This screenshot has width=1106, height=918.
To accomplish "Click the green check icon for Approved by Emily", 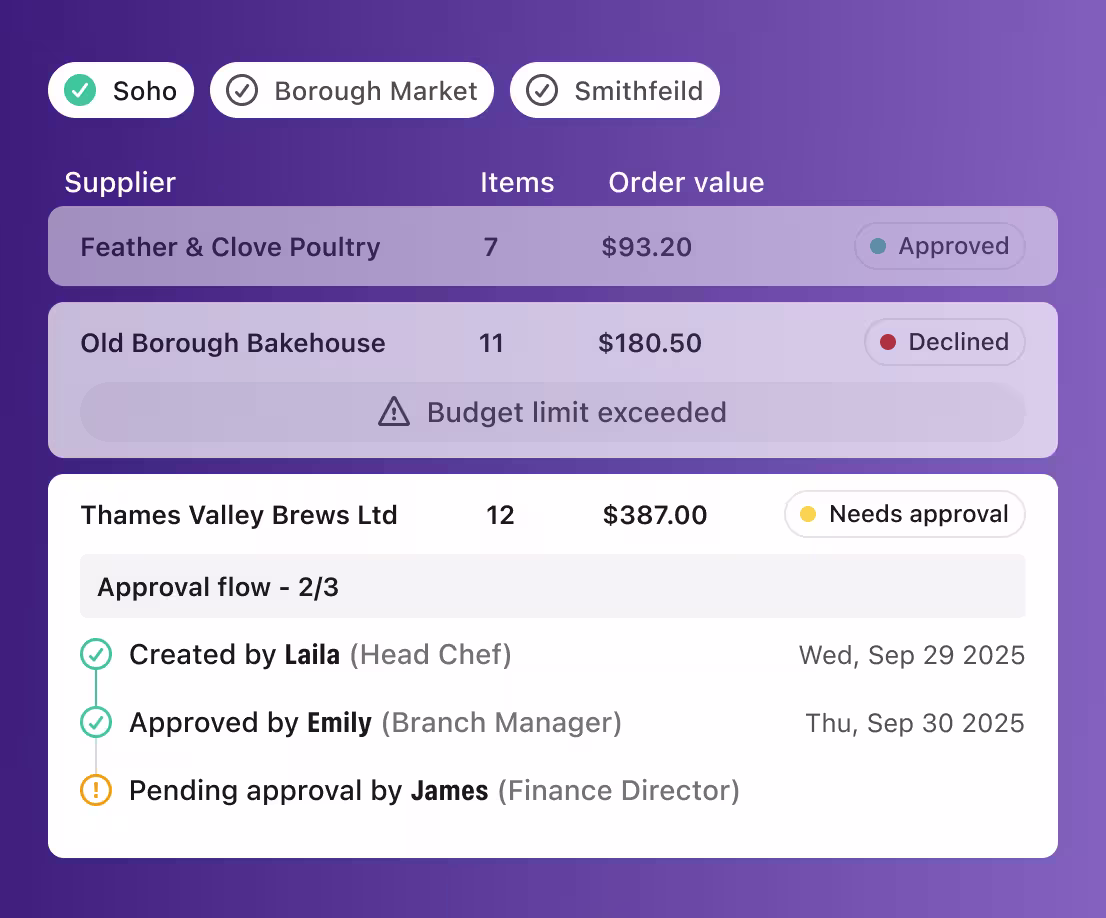I will coord(96,722).
